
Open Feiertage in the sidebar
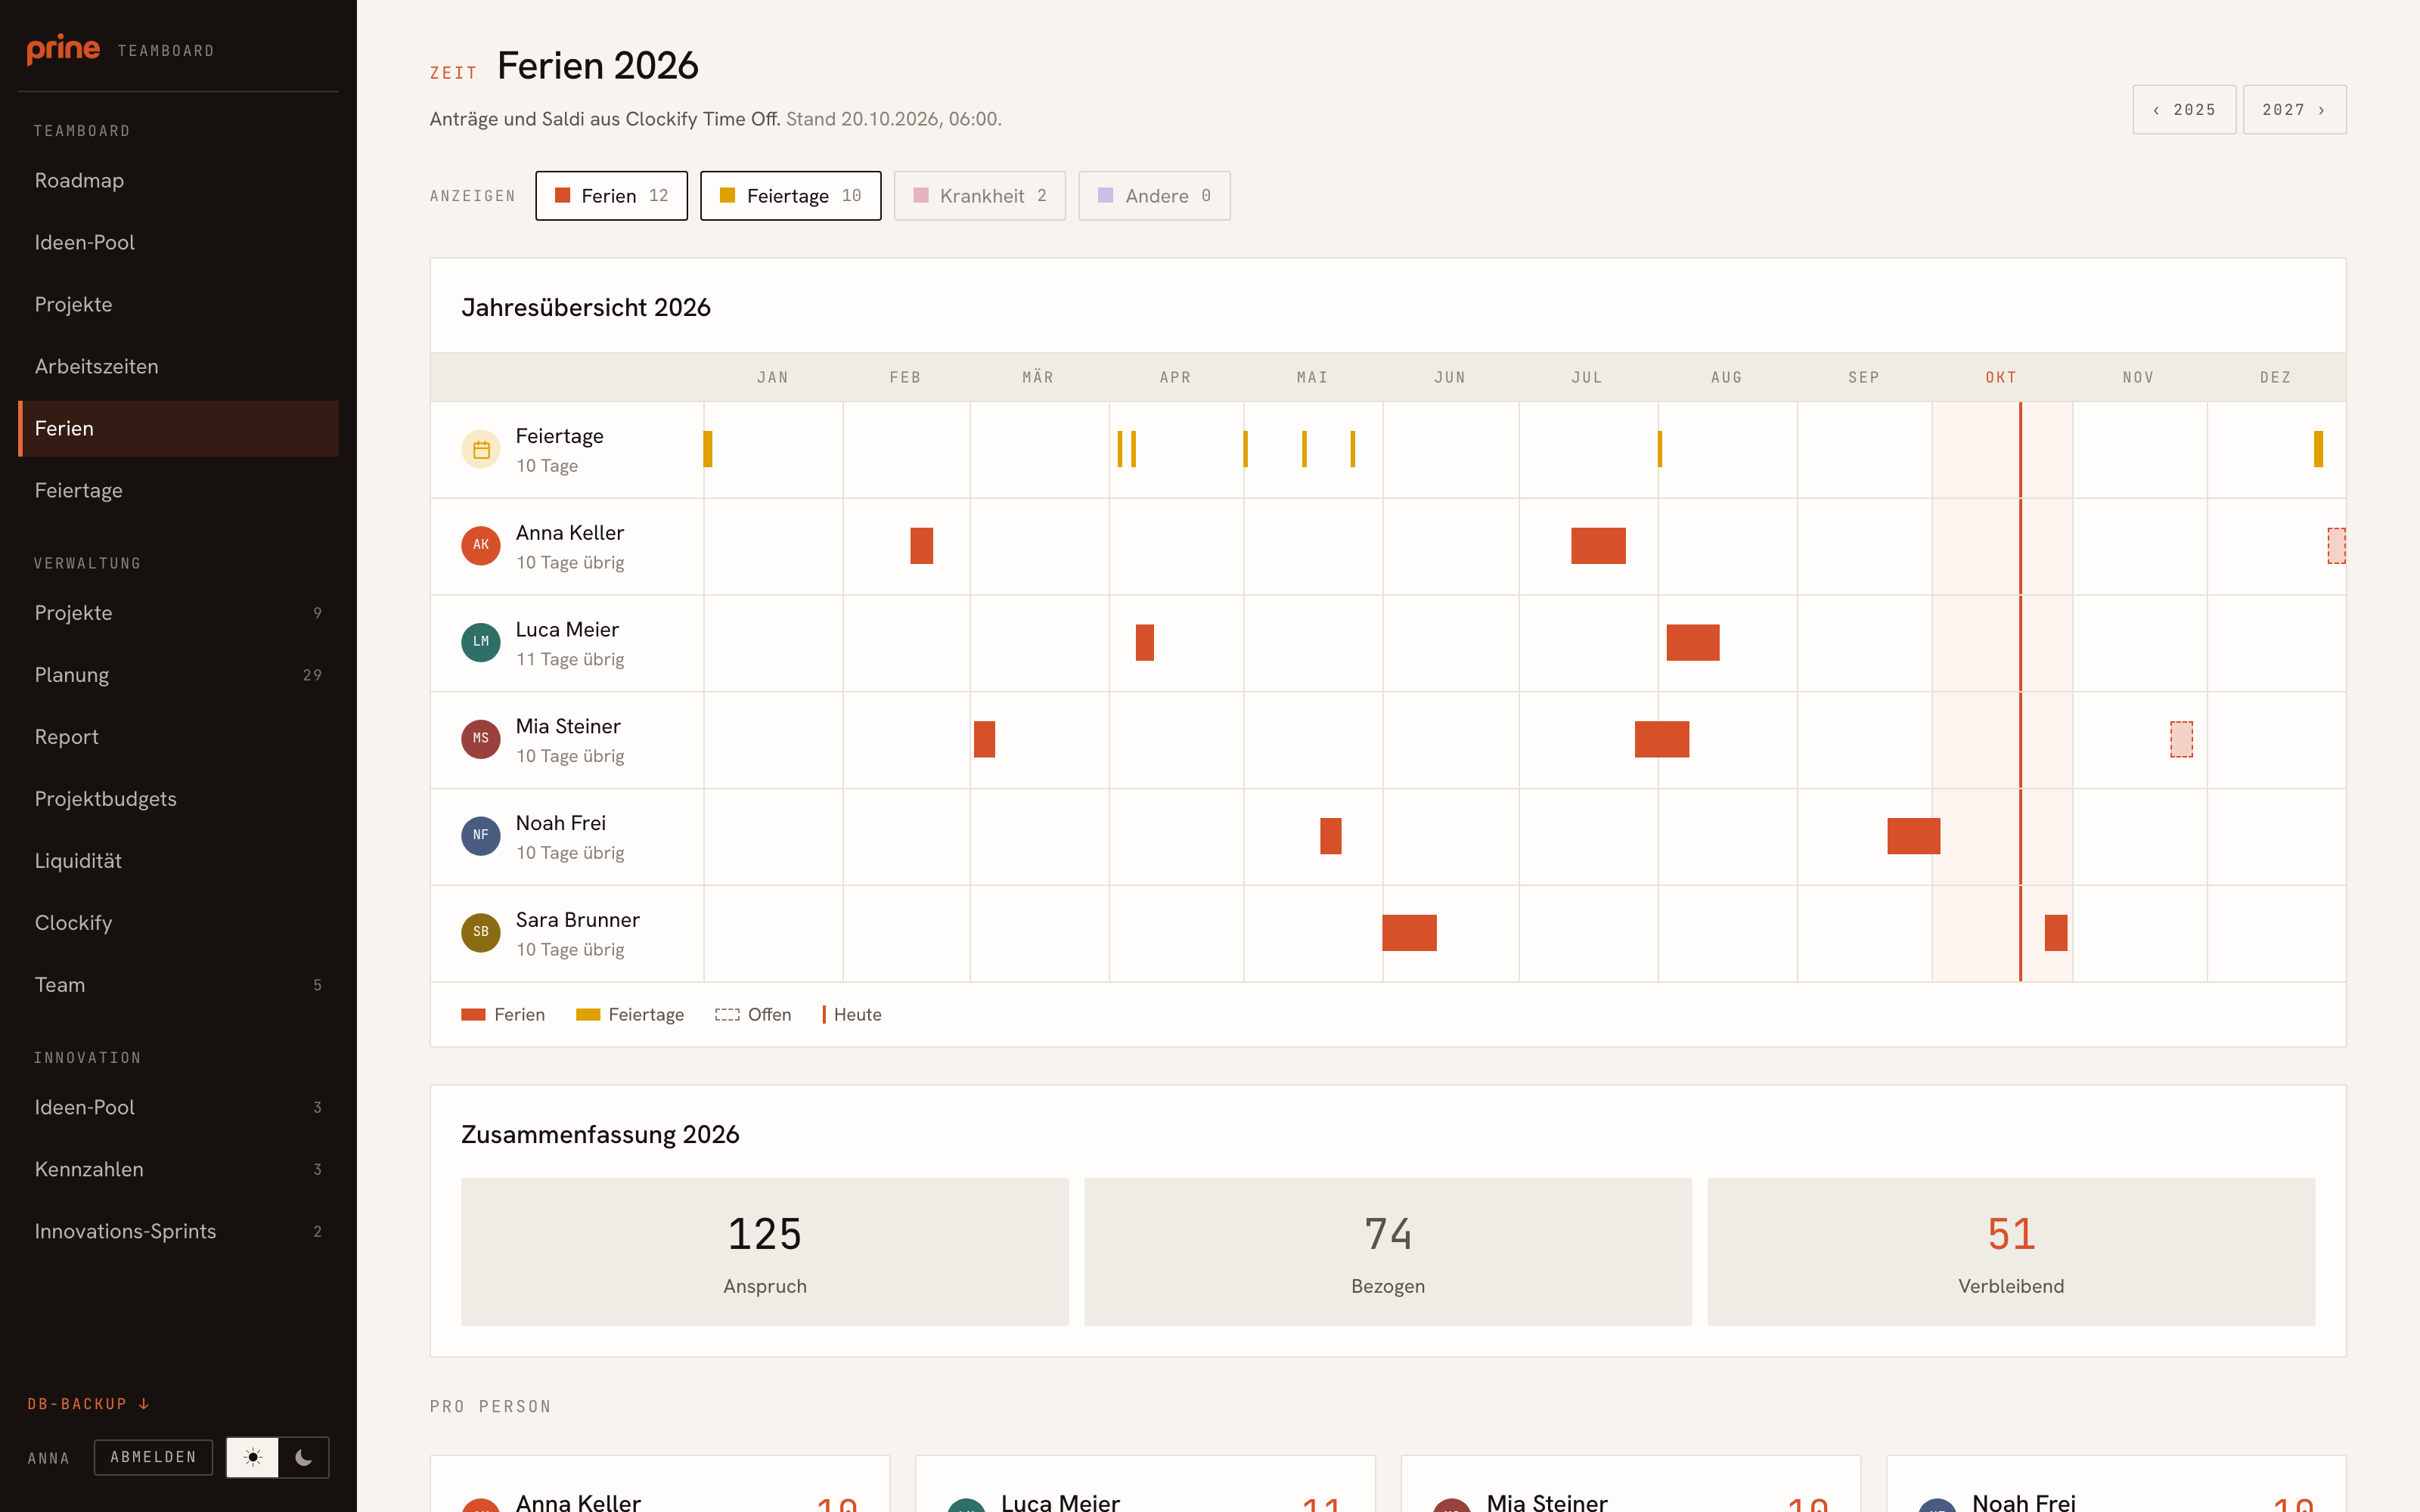click(178, 491)
